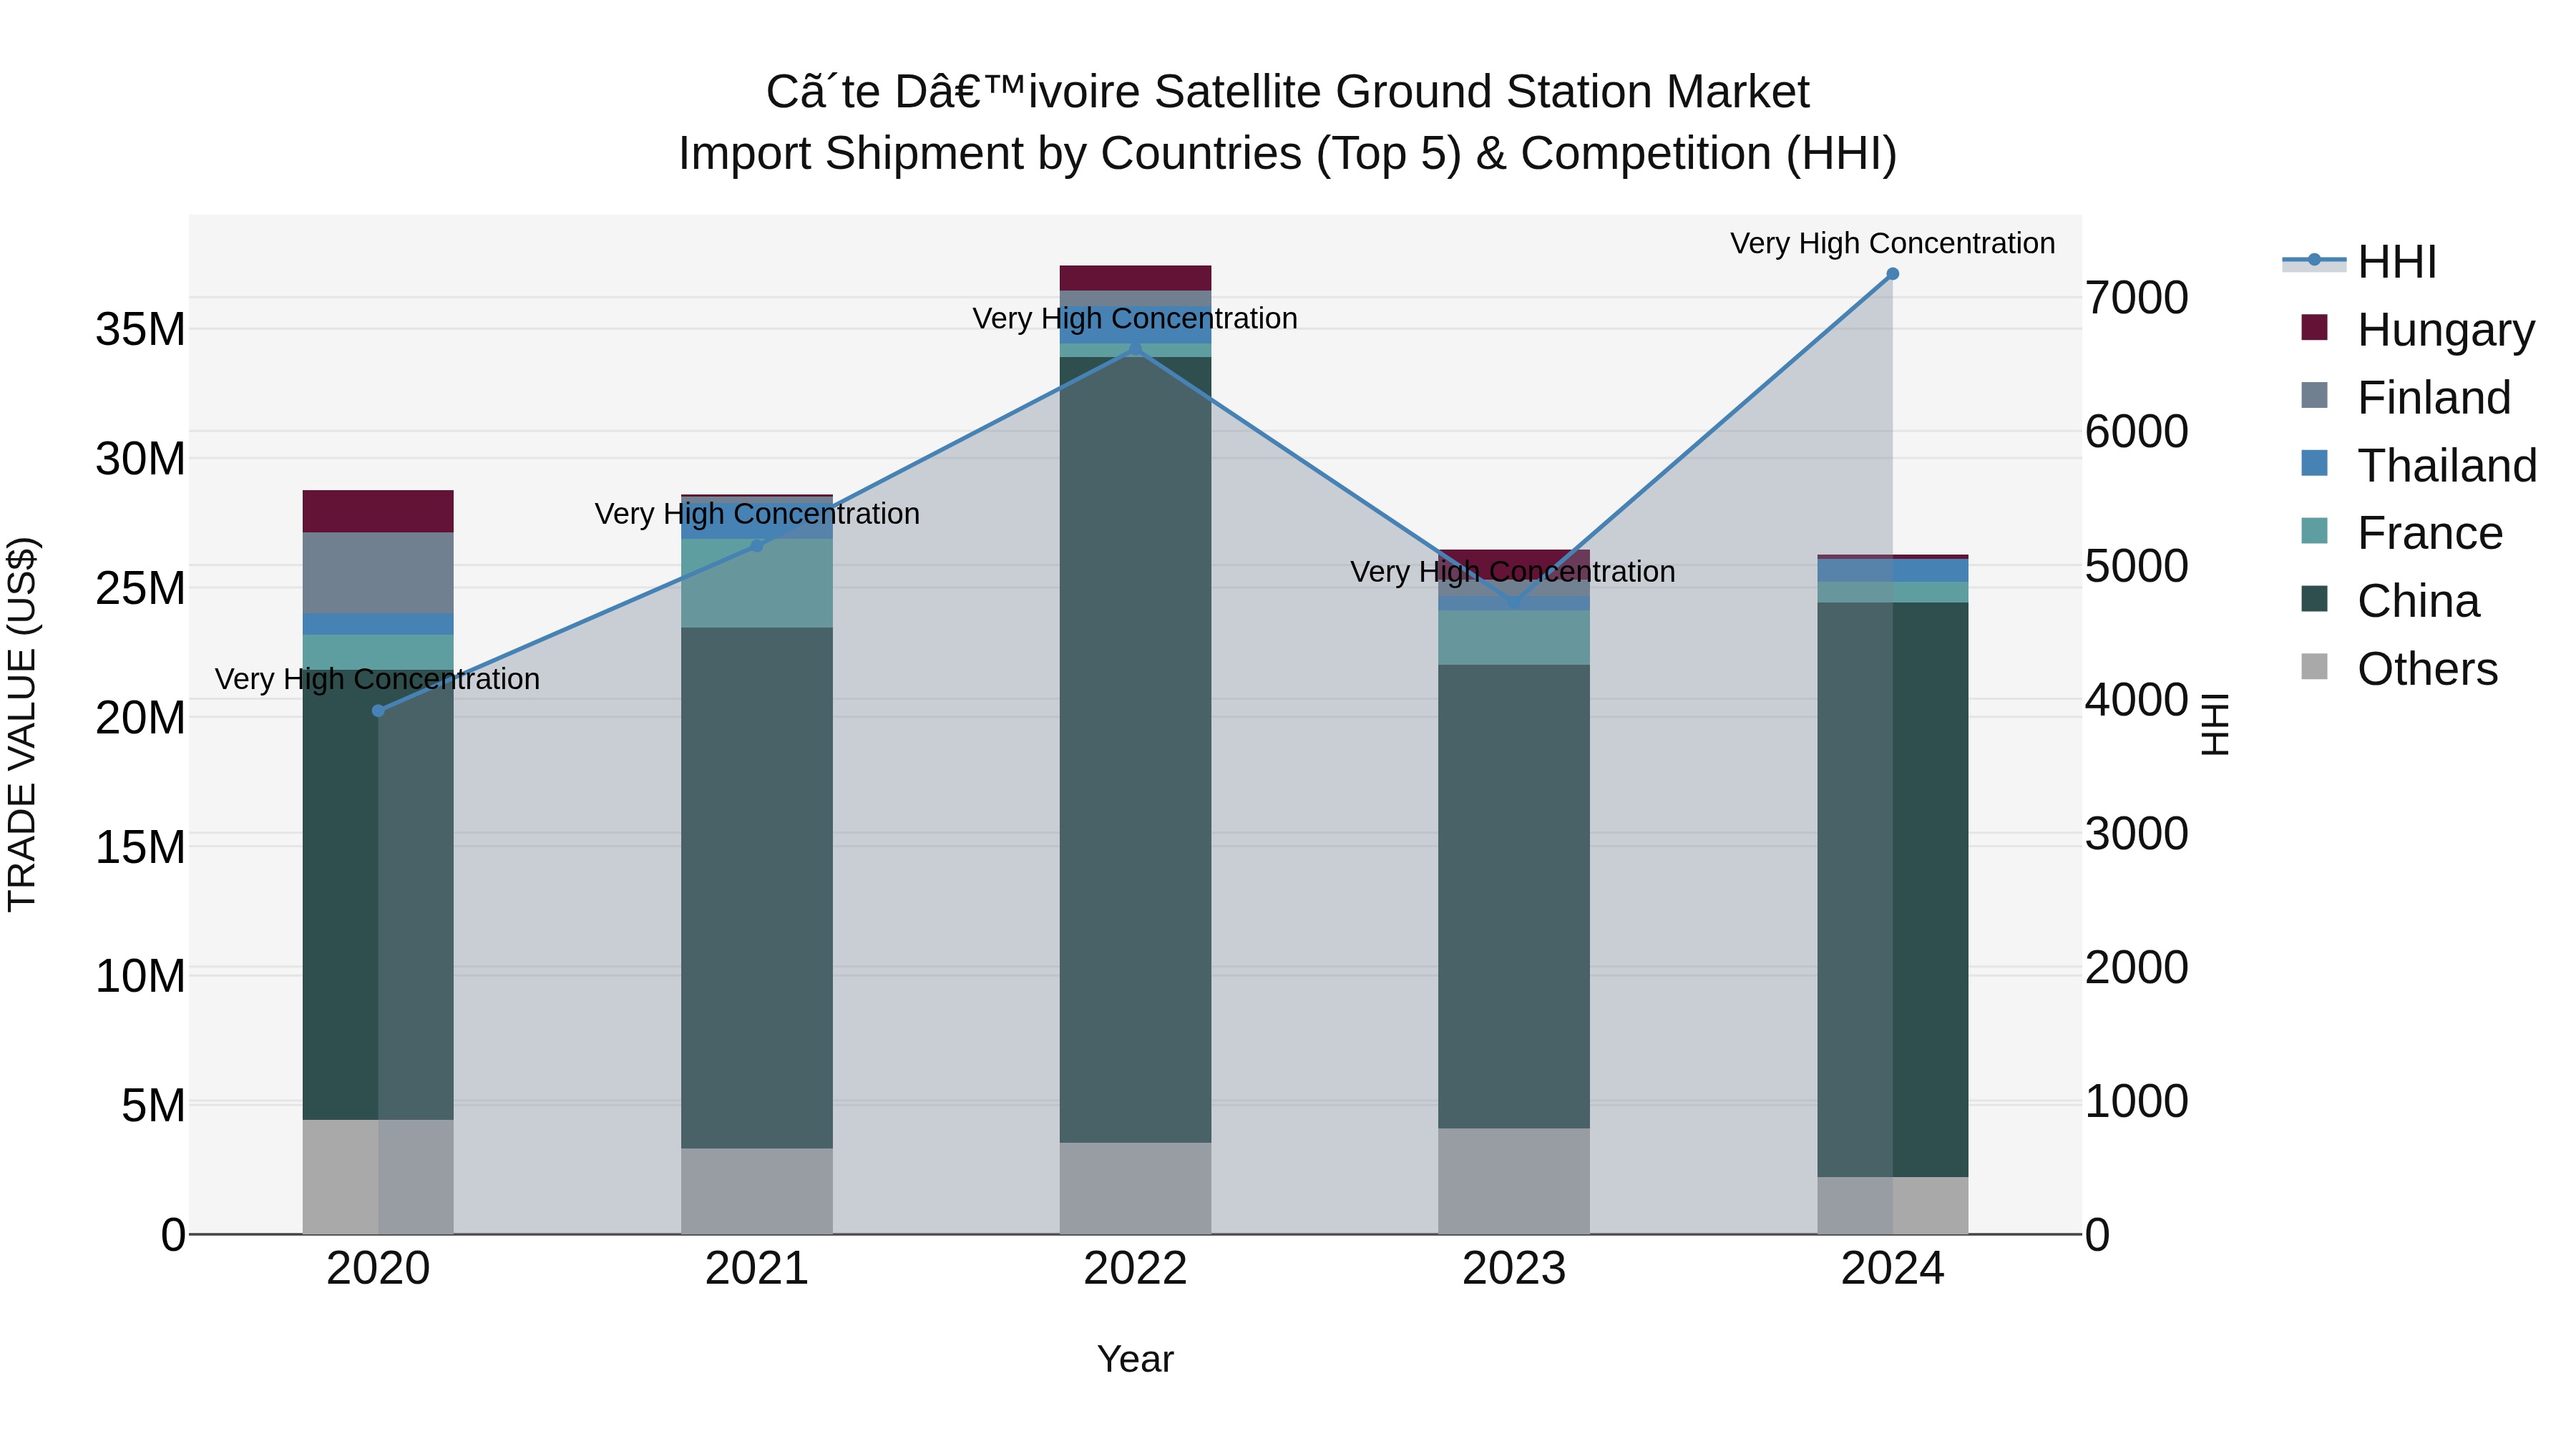
Task: Click the France segment of the 2021 bar
Action: click(x=757, y=583)
